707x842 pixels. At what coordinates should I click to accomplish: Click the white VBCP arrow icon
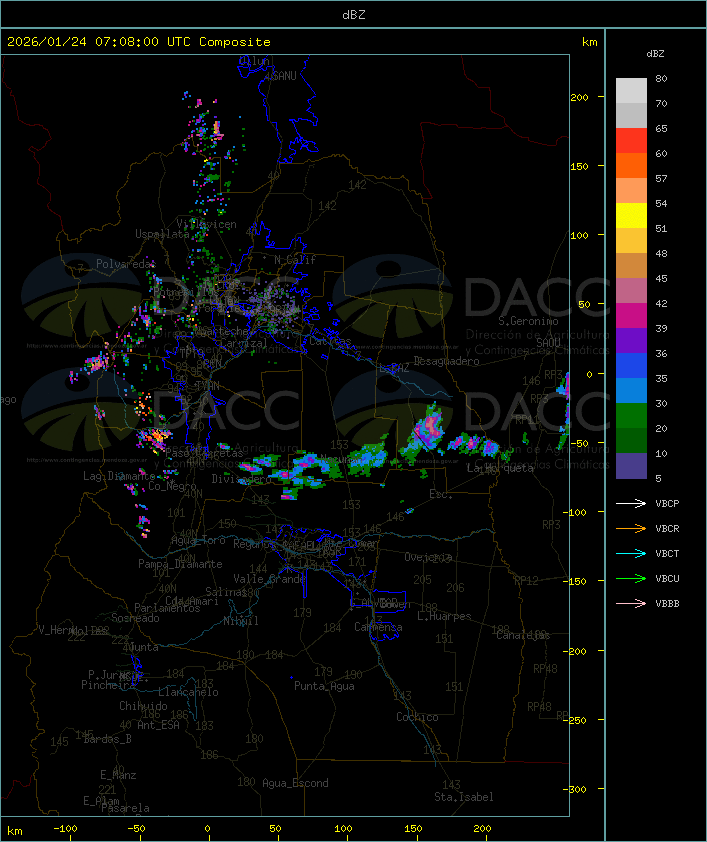(631, 503)
